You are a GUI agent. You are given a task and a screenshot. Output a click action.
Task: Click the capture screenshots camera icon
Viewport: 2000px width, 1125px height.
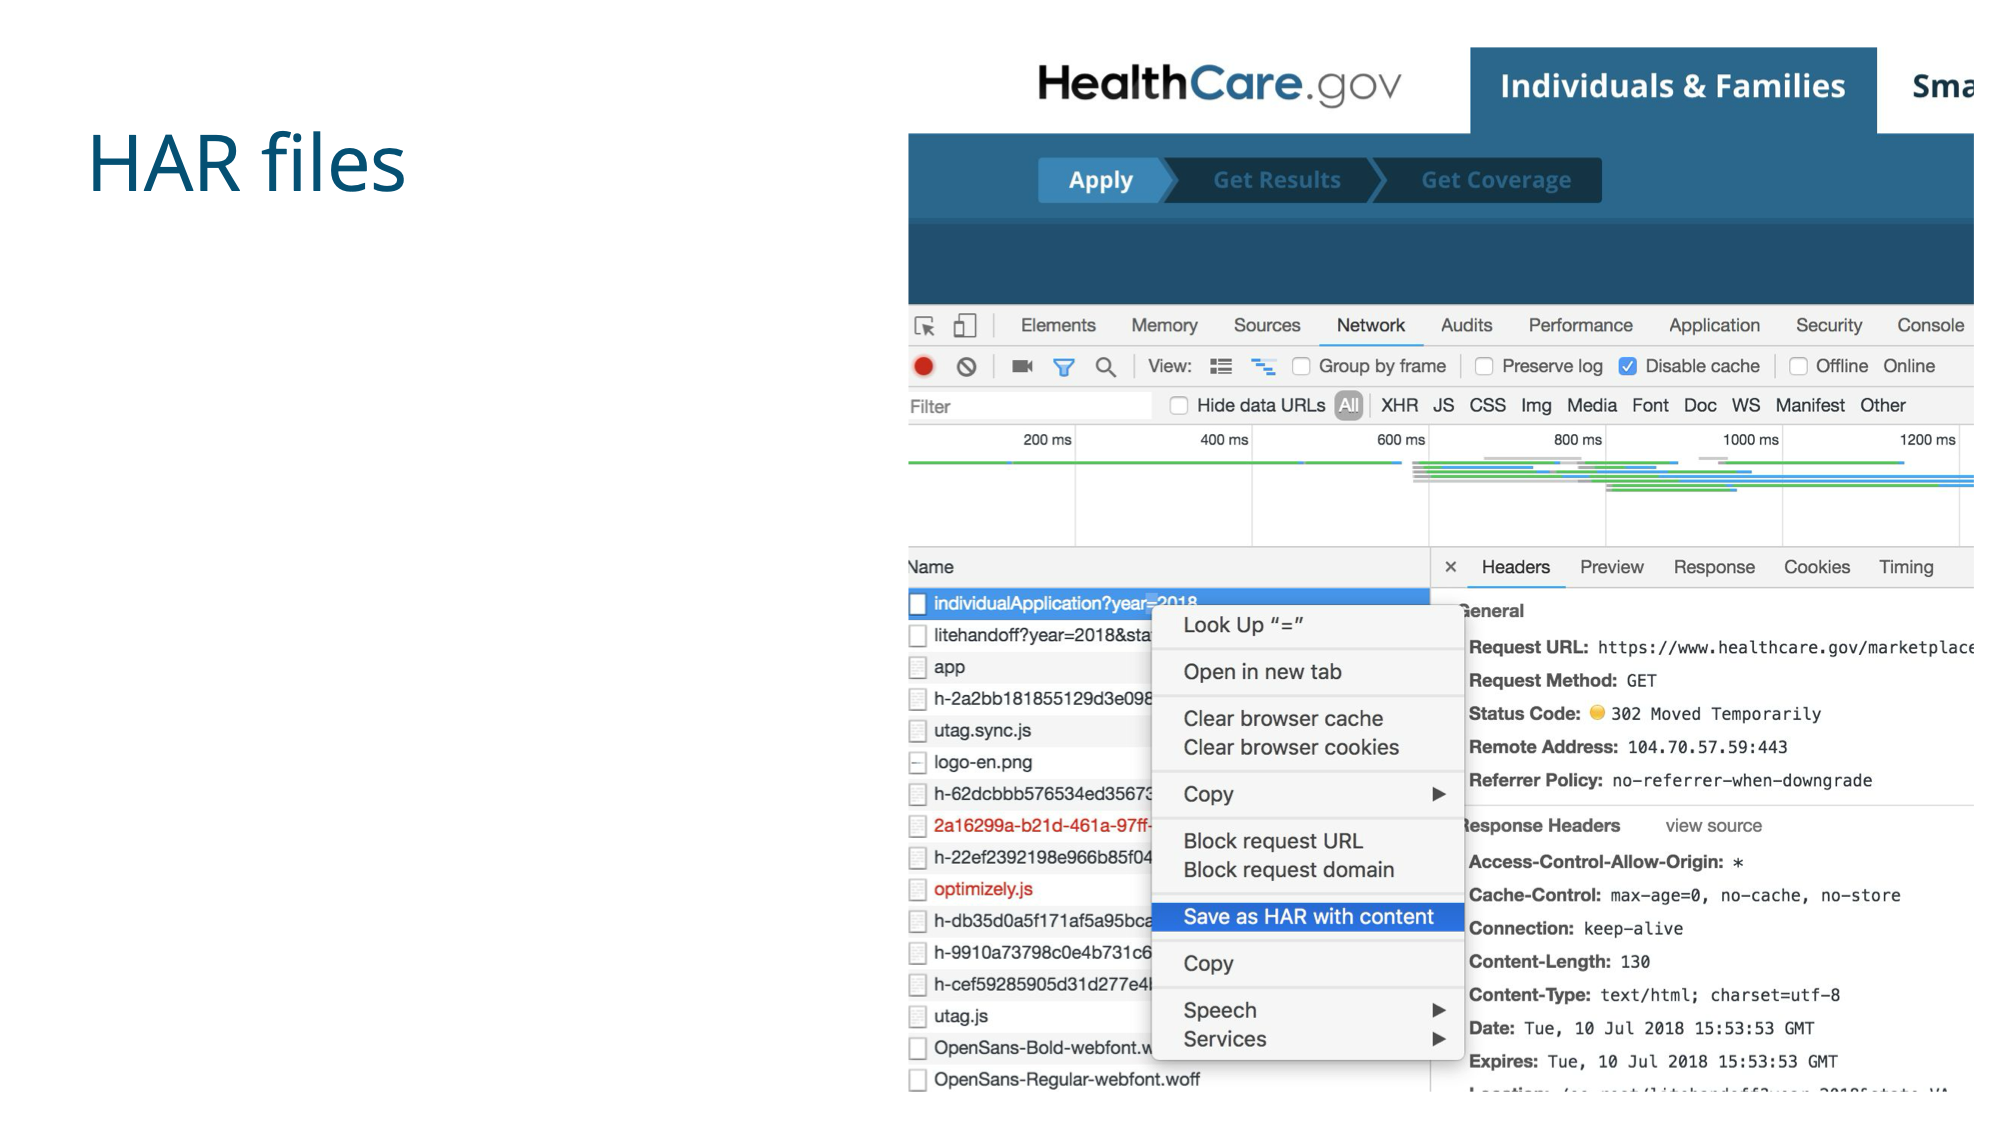tap(1022, 367)
